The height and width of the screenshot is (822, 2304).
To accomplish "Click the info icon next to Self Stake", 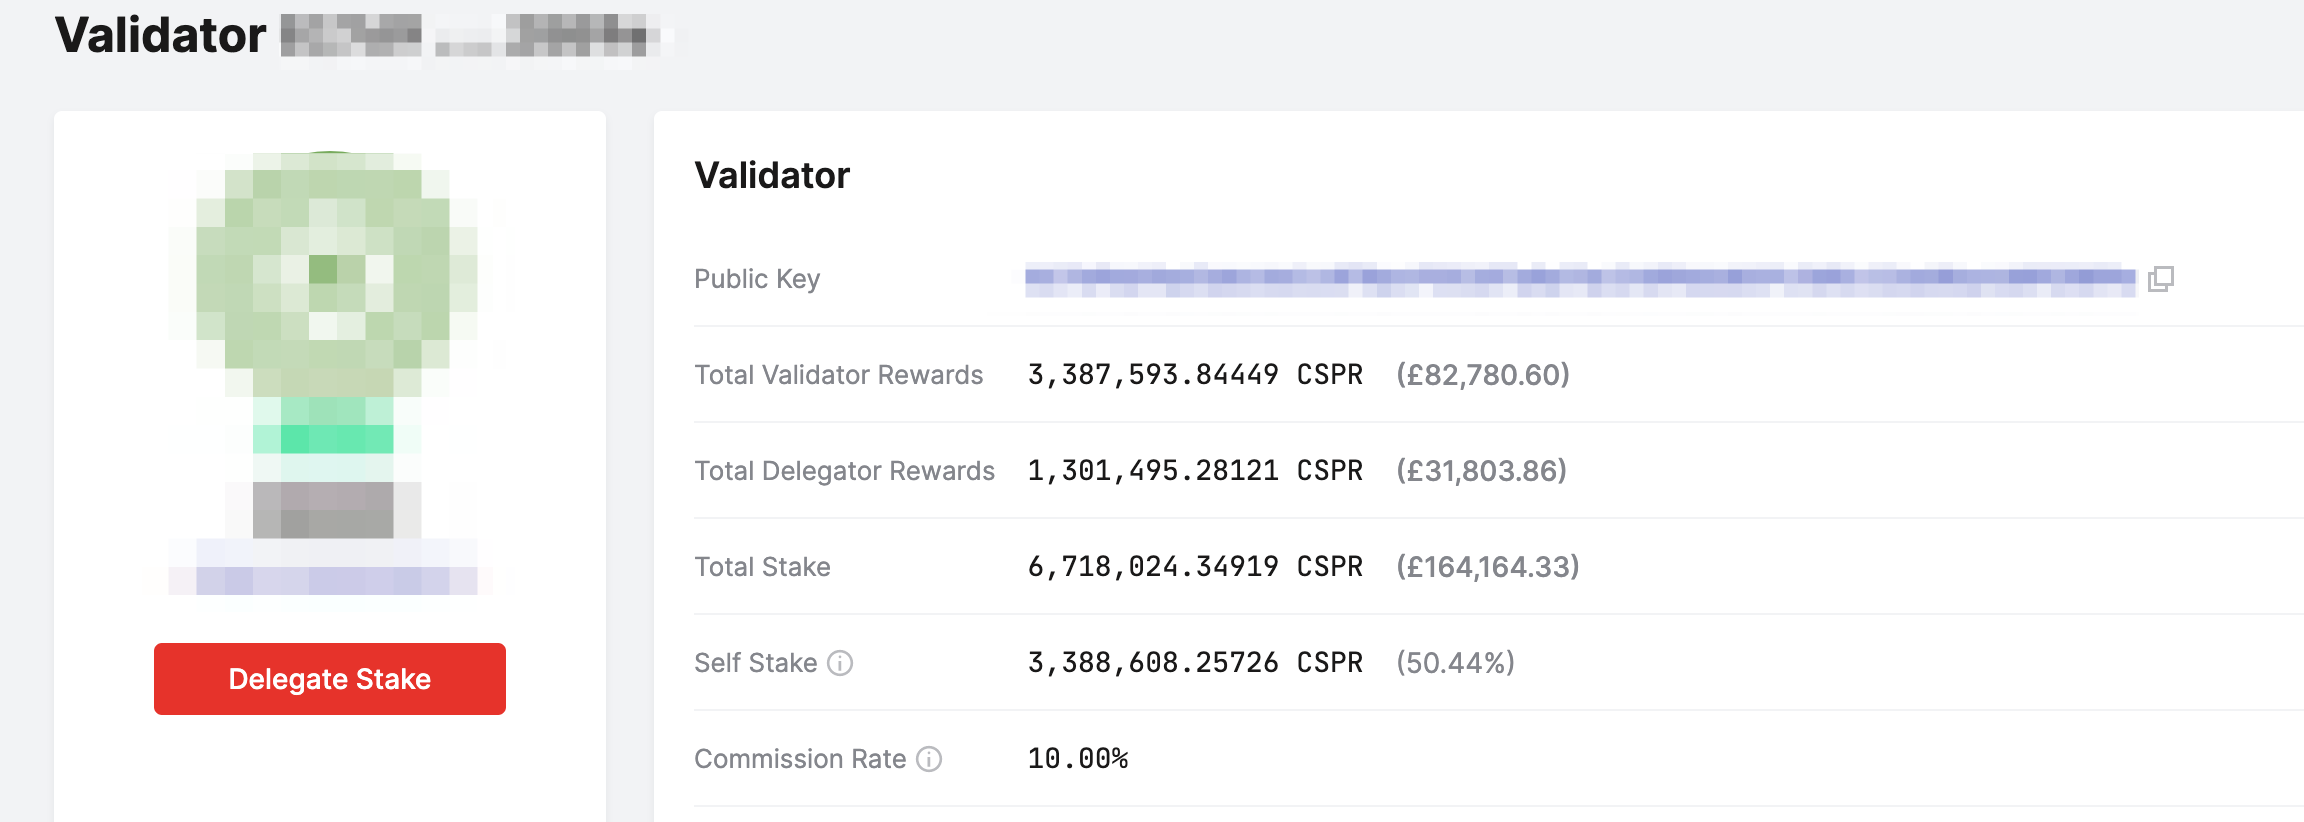I will [840, 662].
